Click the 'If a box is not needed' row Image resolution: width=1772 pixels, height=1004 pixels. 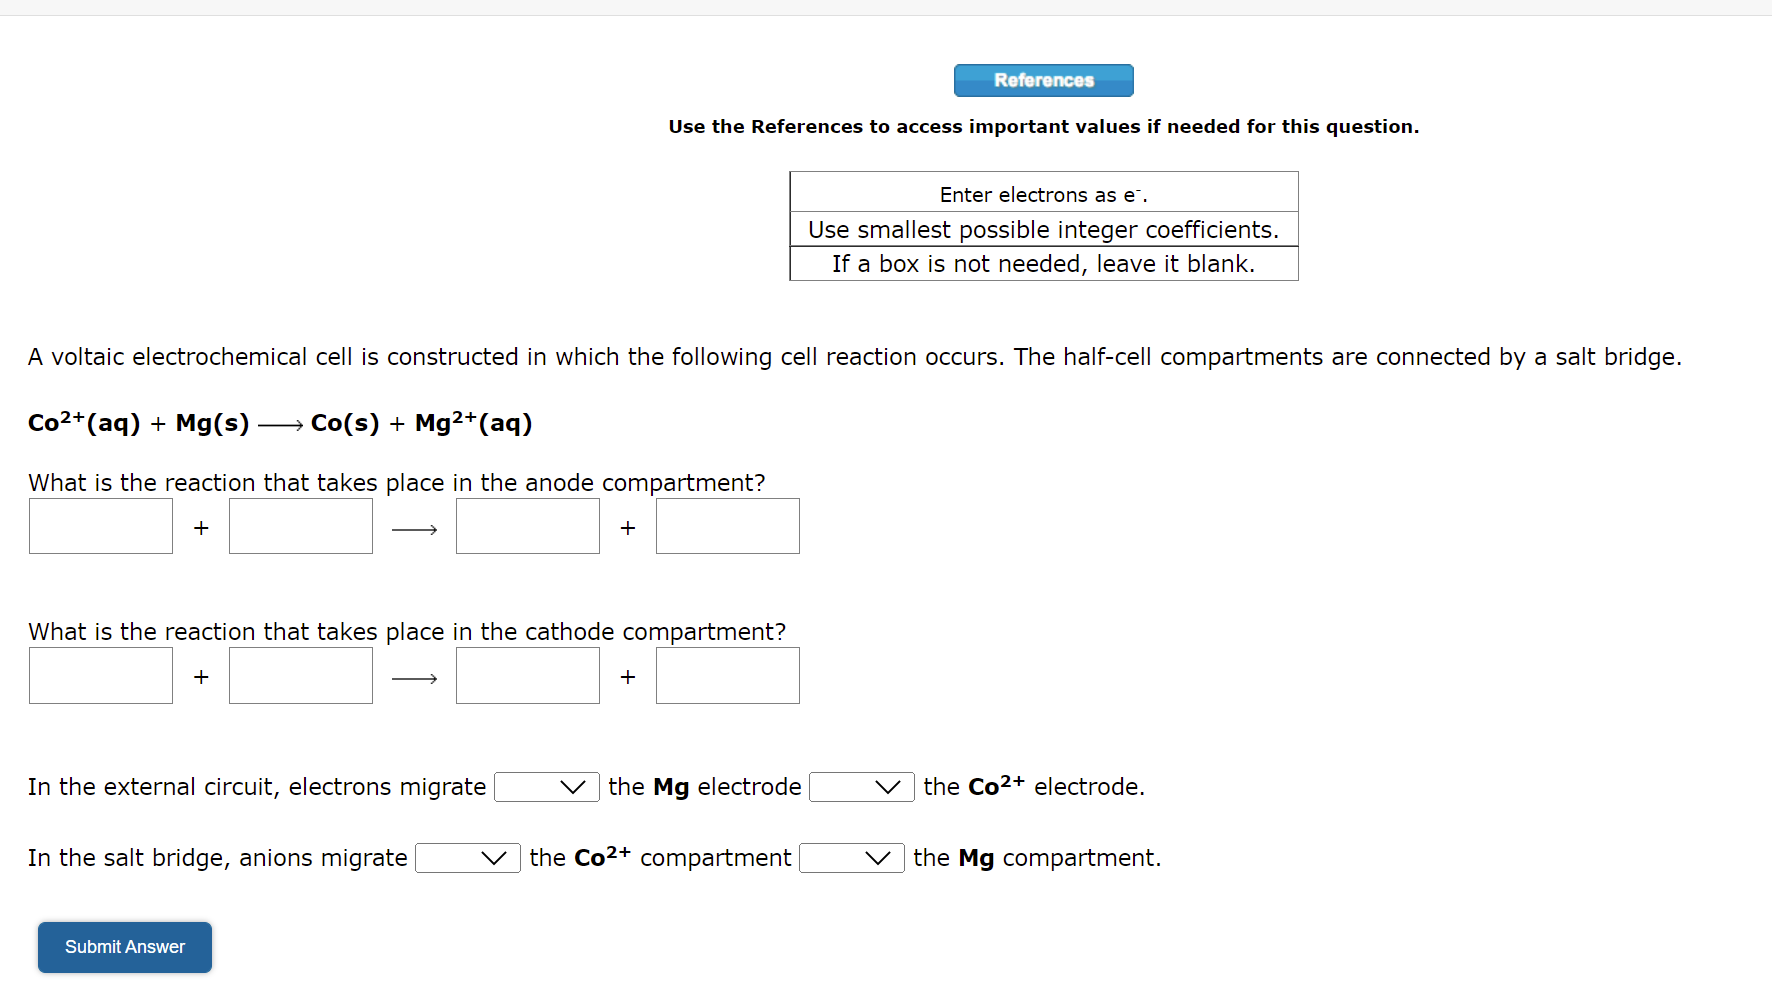coord(1043,263)
